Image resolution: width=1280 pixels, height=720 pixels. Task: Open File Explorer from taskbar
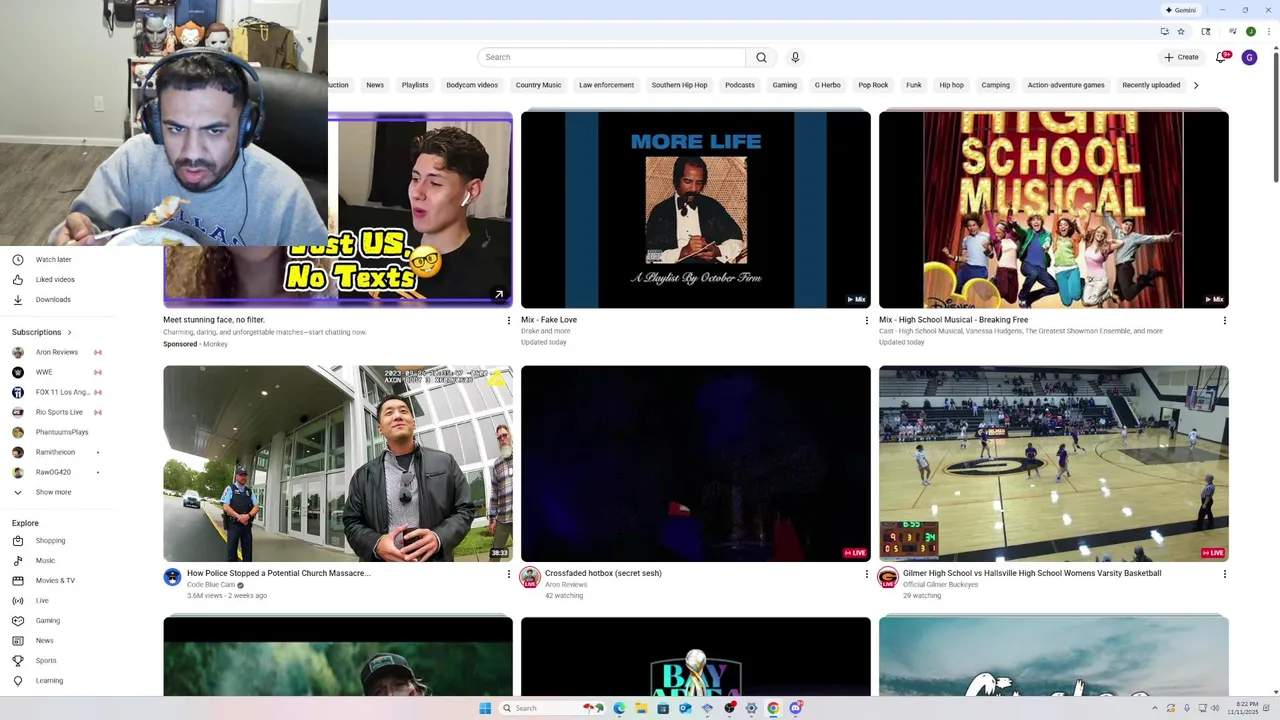pyautogui.click(x=641, y=708)
